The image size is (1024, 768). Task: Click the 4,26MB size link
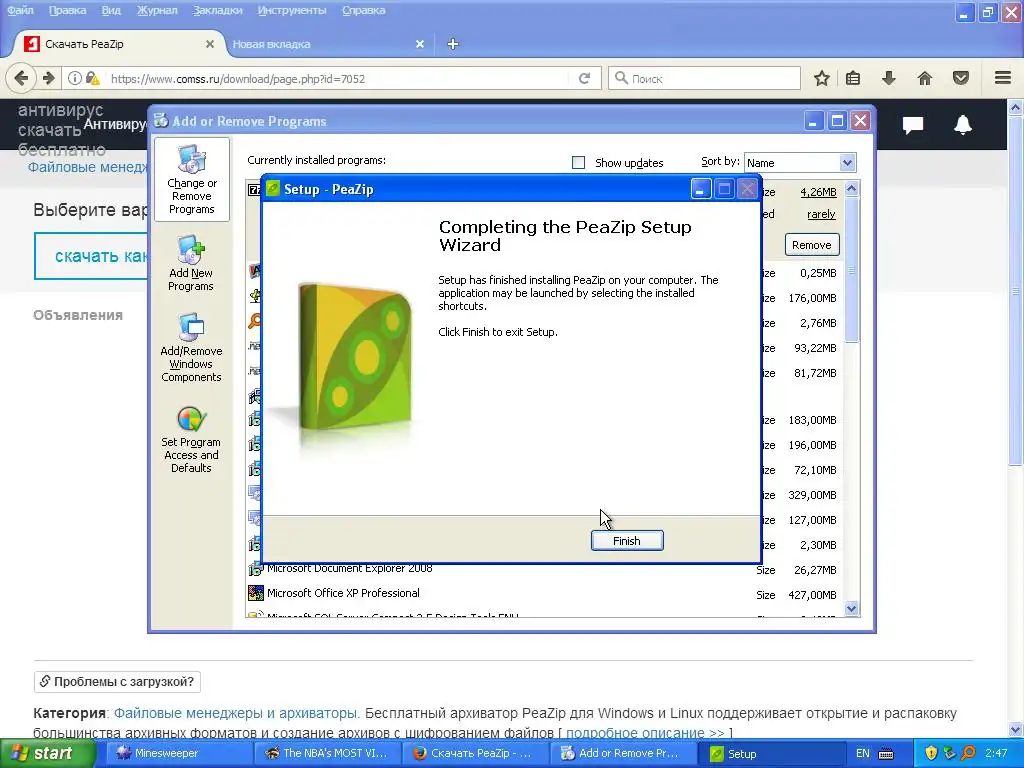click(x=818, y=192)
